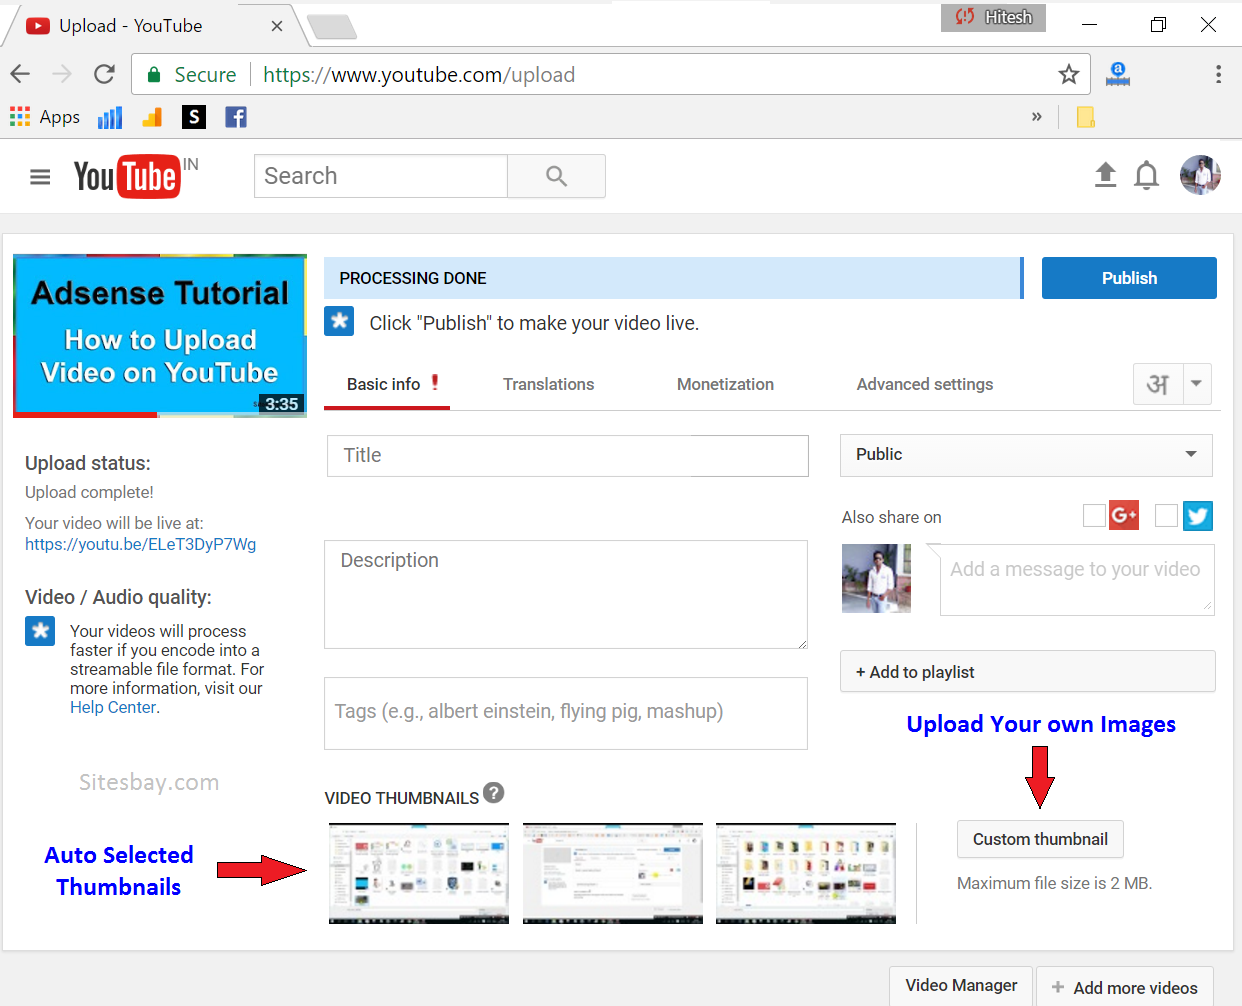Close the Upload - YouTube browser tab
1242x1006 pixels.
[277, 26]
